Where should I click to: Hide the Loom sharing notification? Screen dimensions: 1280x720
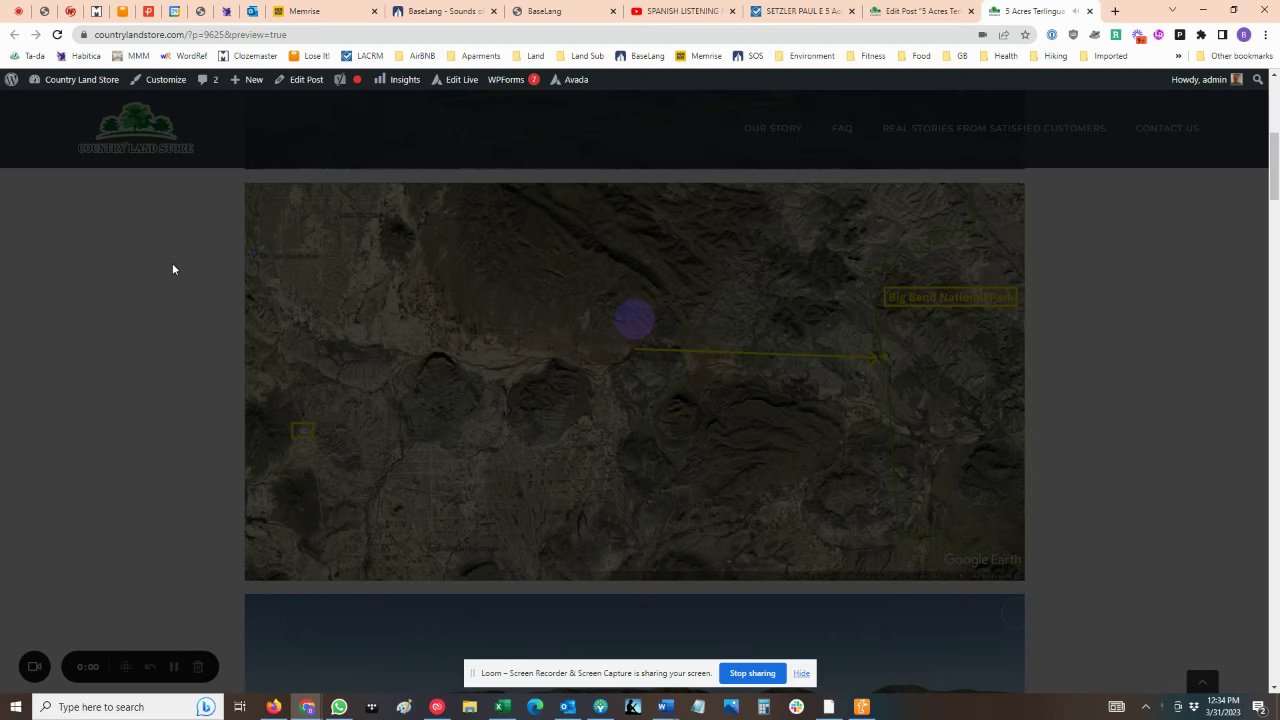click(801, 673)
